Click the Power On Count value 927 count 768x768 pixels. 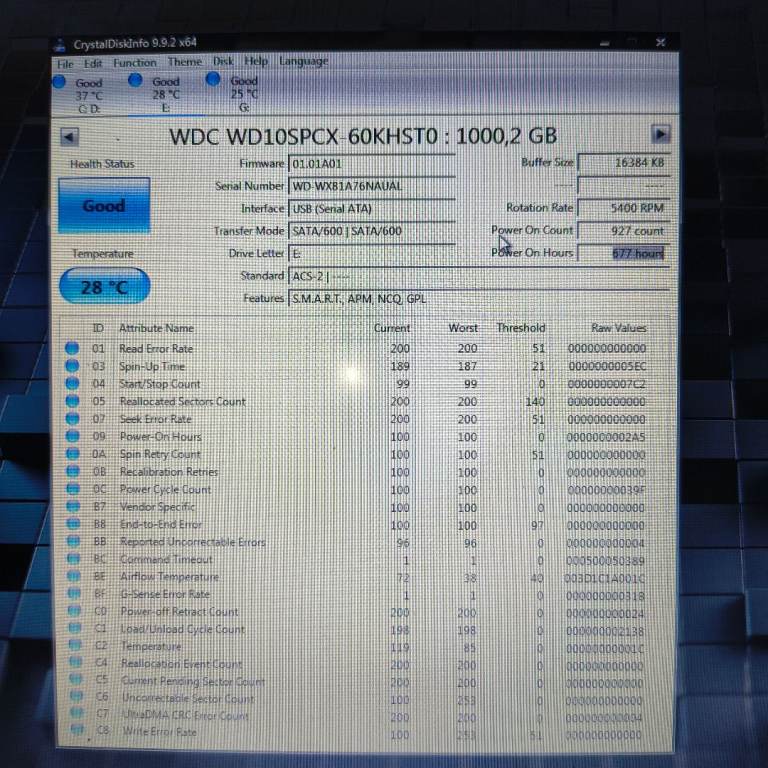[x=623, y=230]
